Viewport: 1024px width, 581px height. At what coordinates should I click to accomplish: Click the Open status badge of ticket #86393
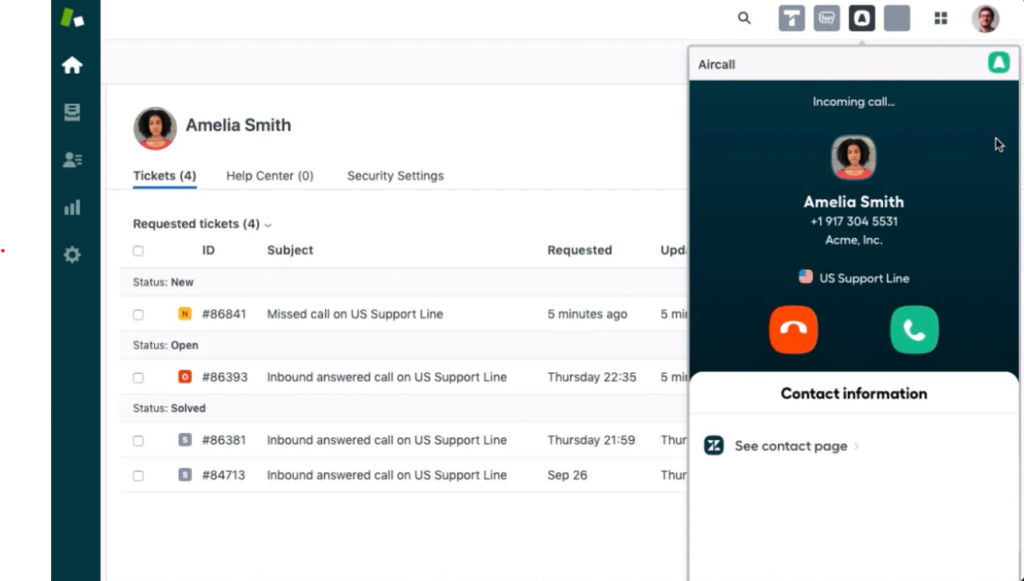(x=185, y=377)
